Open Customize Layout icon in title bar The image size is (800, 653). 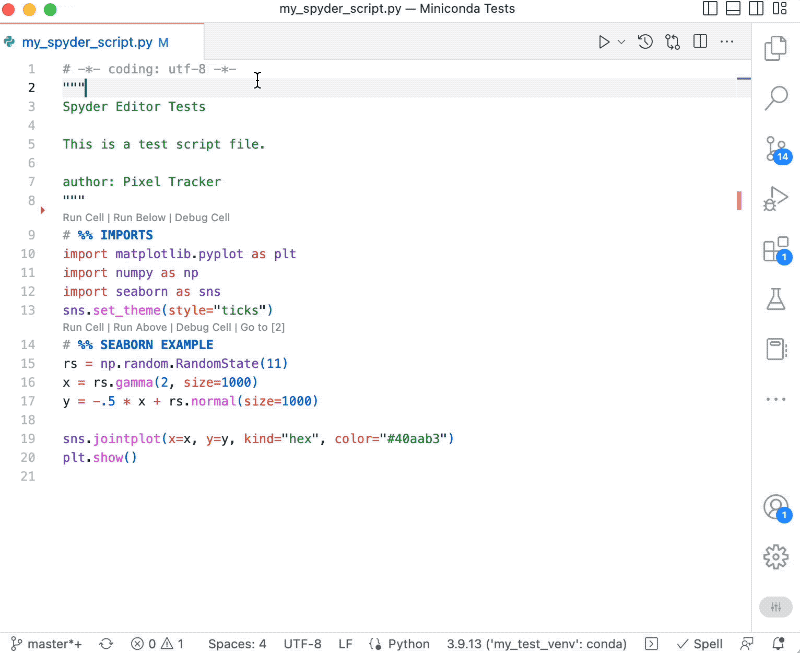(779, 9)
